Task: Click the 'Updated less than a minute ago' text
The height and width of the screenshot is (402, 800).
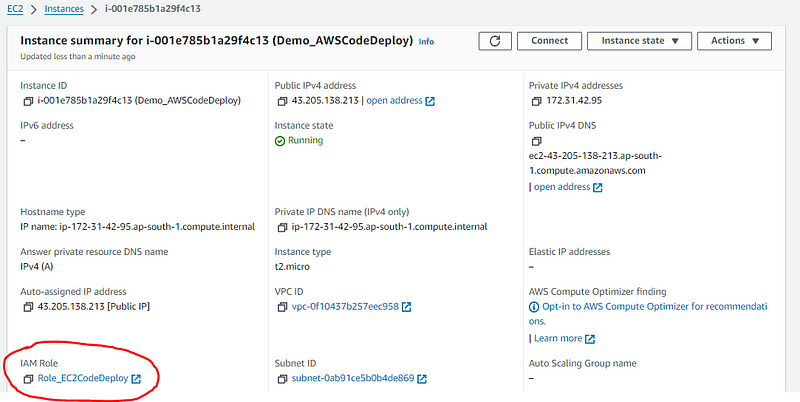Action: 78,57
